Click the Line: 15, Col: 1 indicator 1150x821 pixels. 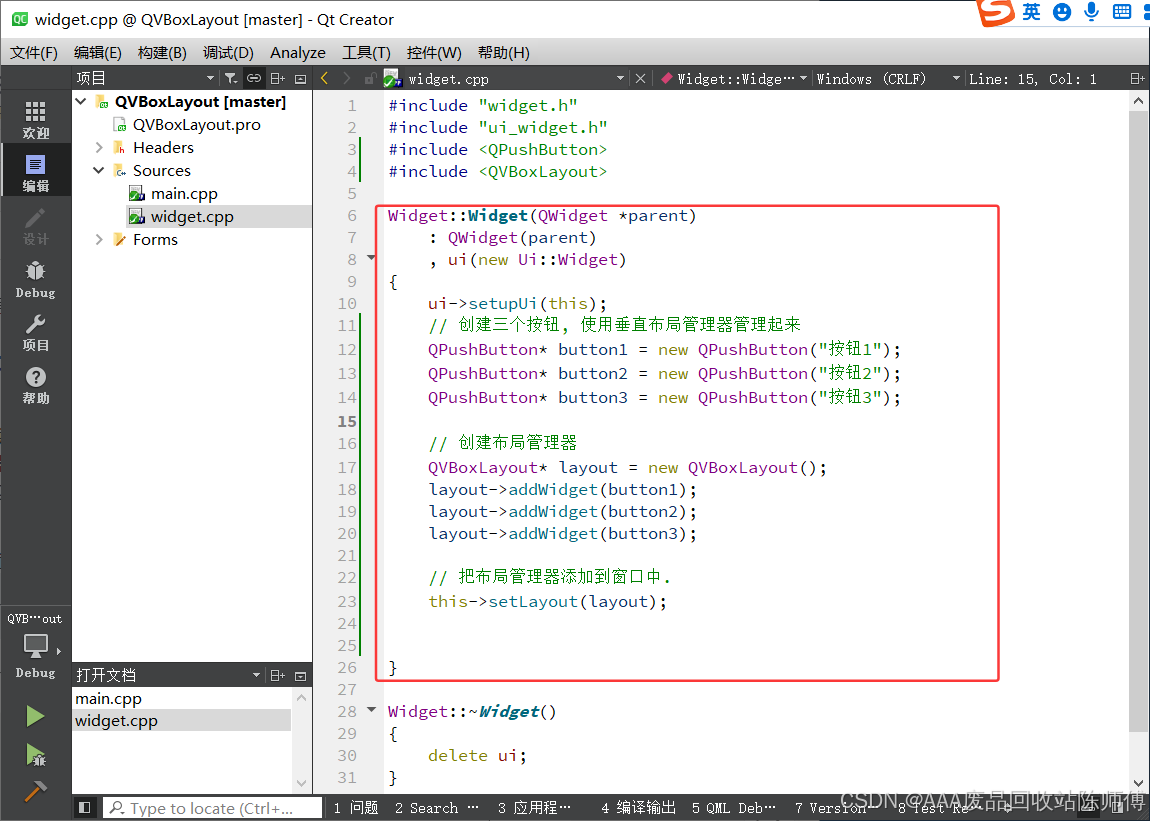click(1033, 78)
